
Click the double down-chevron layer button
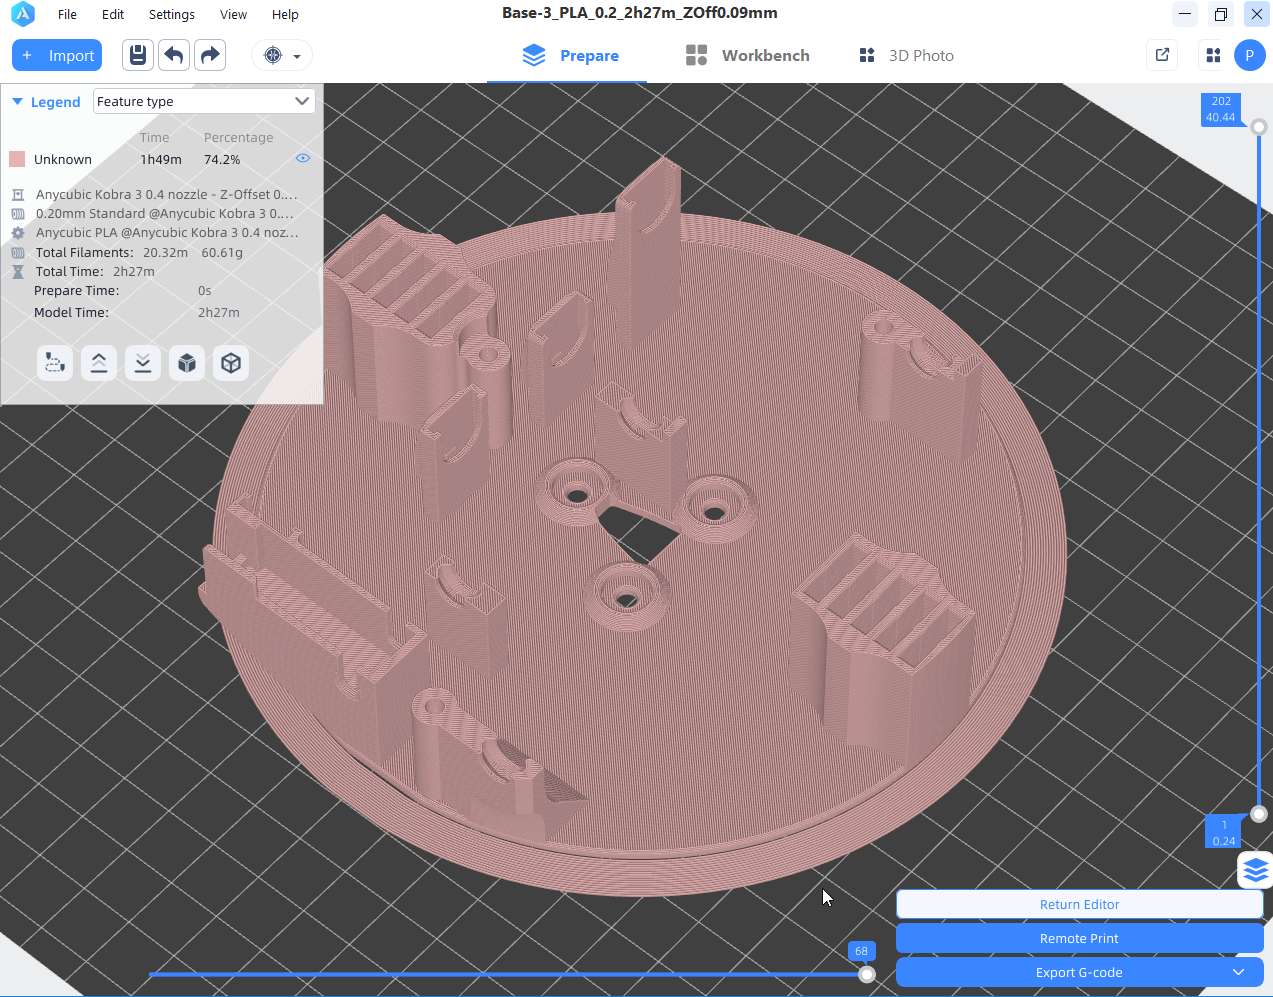143,363
